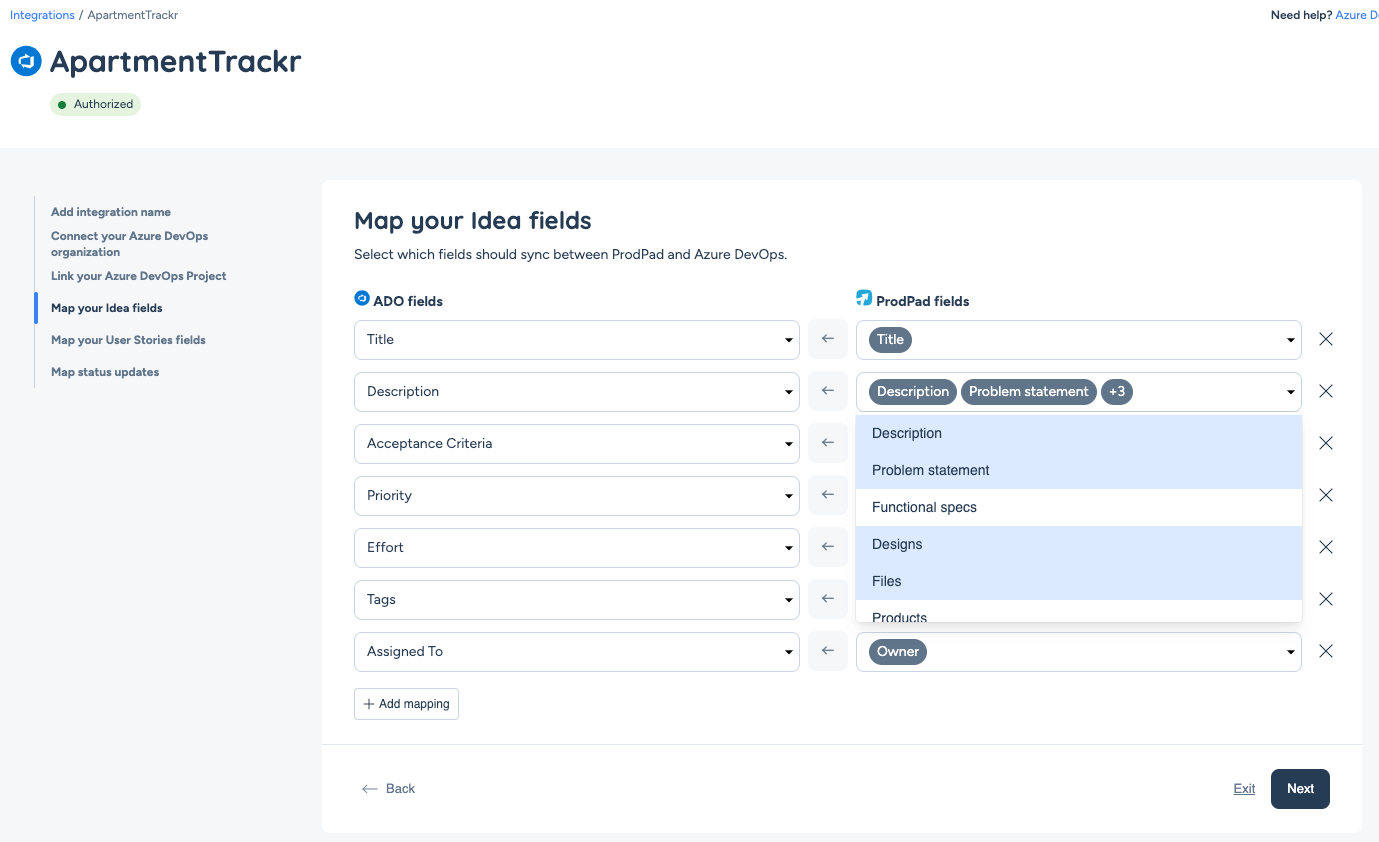Open the Title ADO field dropdown
Image resolution: width=1379 pixels, height=842 pixels.
point(577,340)
